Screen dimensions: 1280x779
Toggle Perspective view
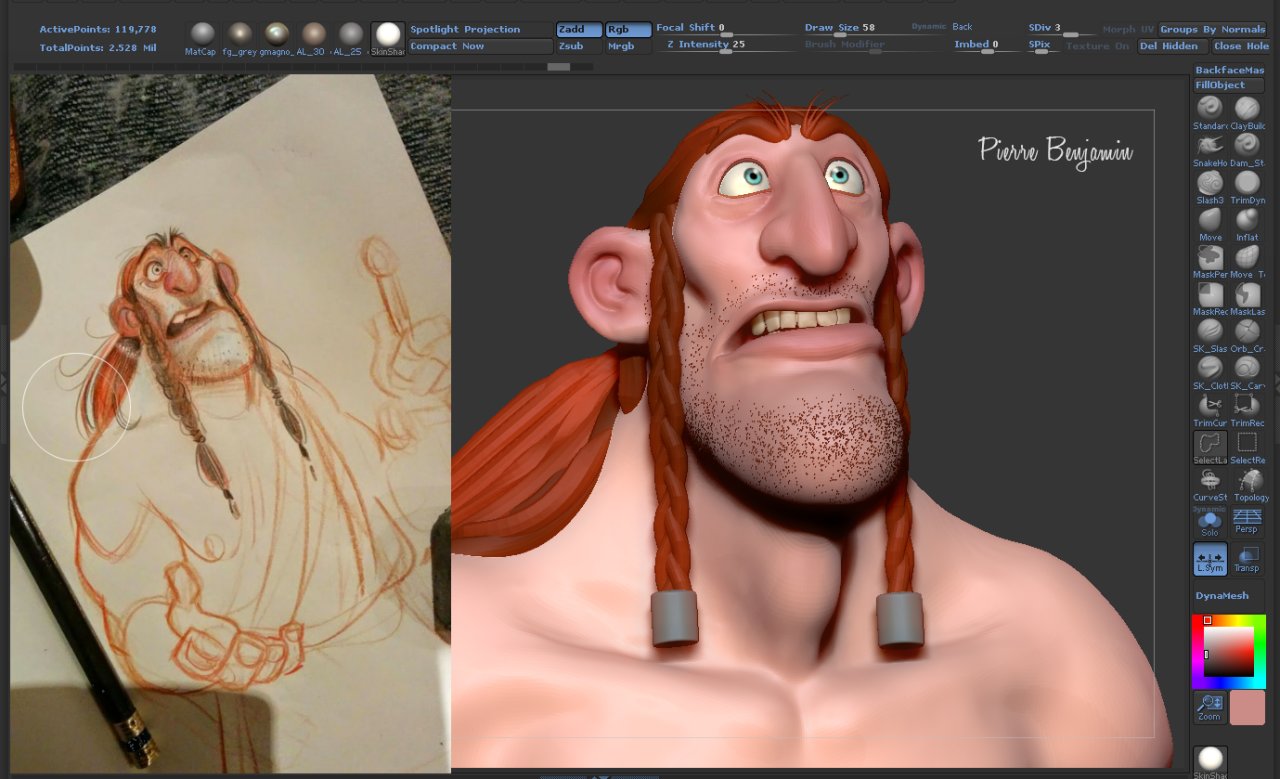[x=1247, y=523]
